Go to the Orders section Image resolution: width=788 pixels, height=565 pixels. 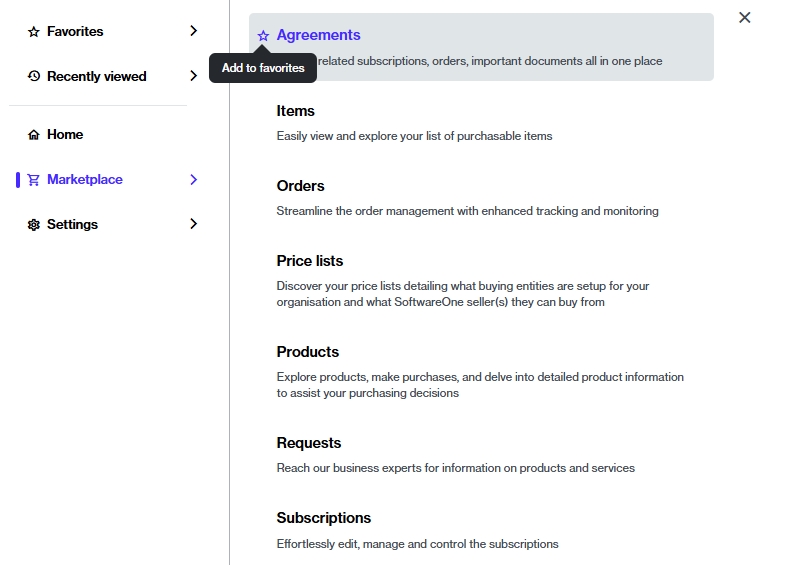300,186
